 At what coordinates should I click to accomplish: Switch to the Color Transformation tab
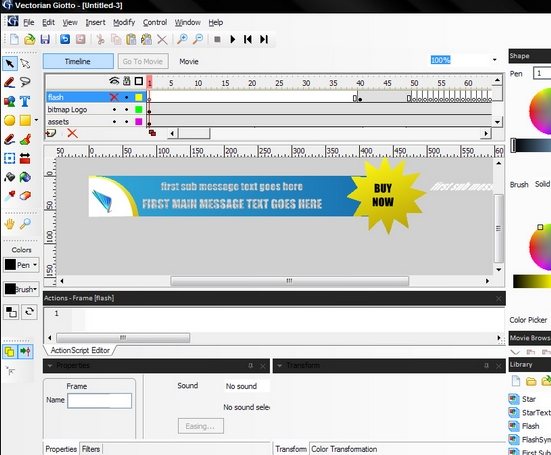tap(344, 449)
